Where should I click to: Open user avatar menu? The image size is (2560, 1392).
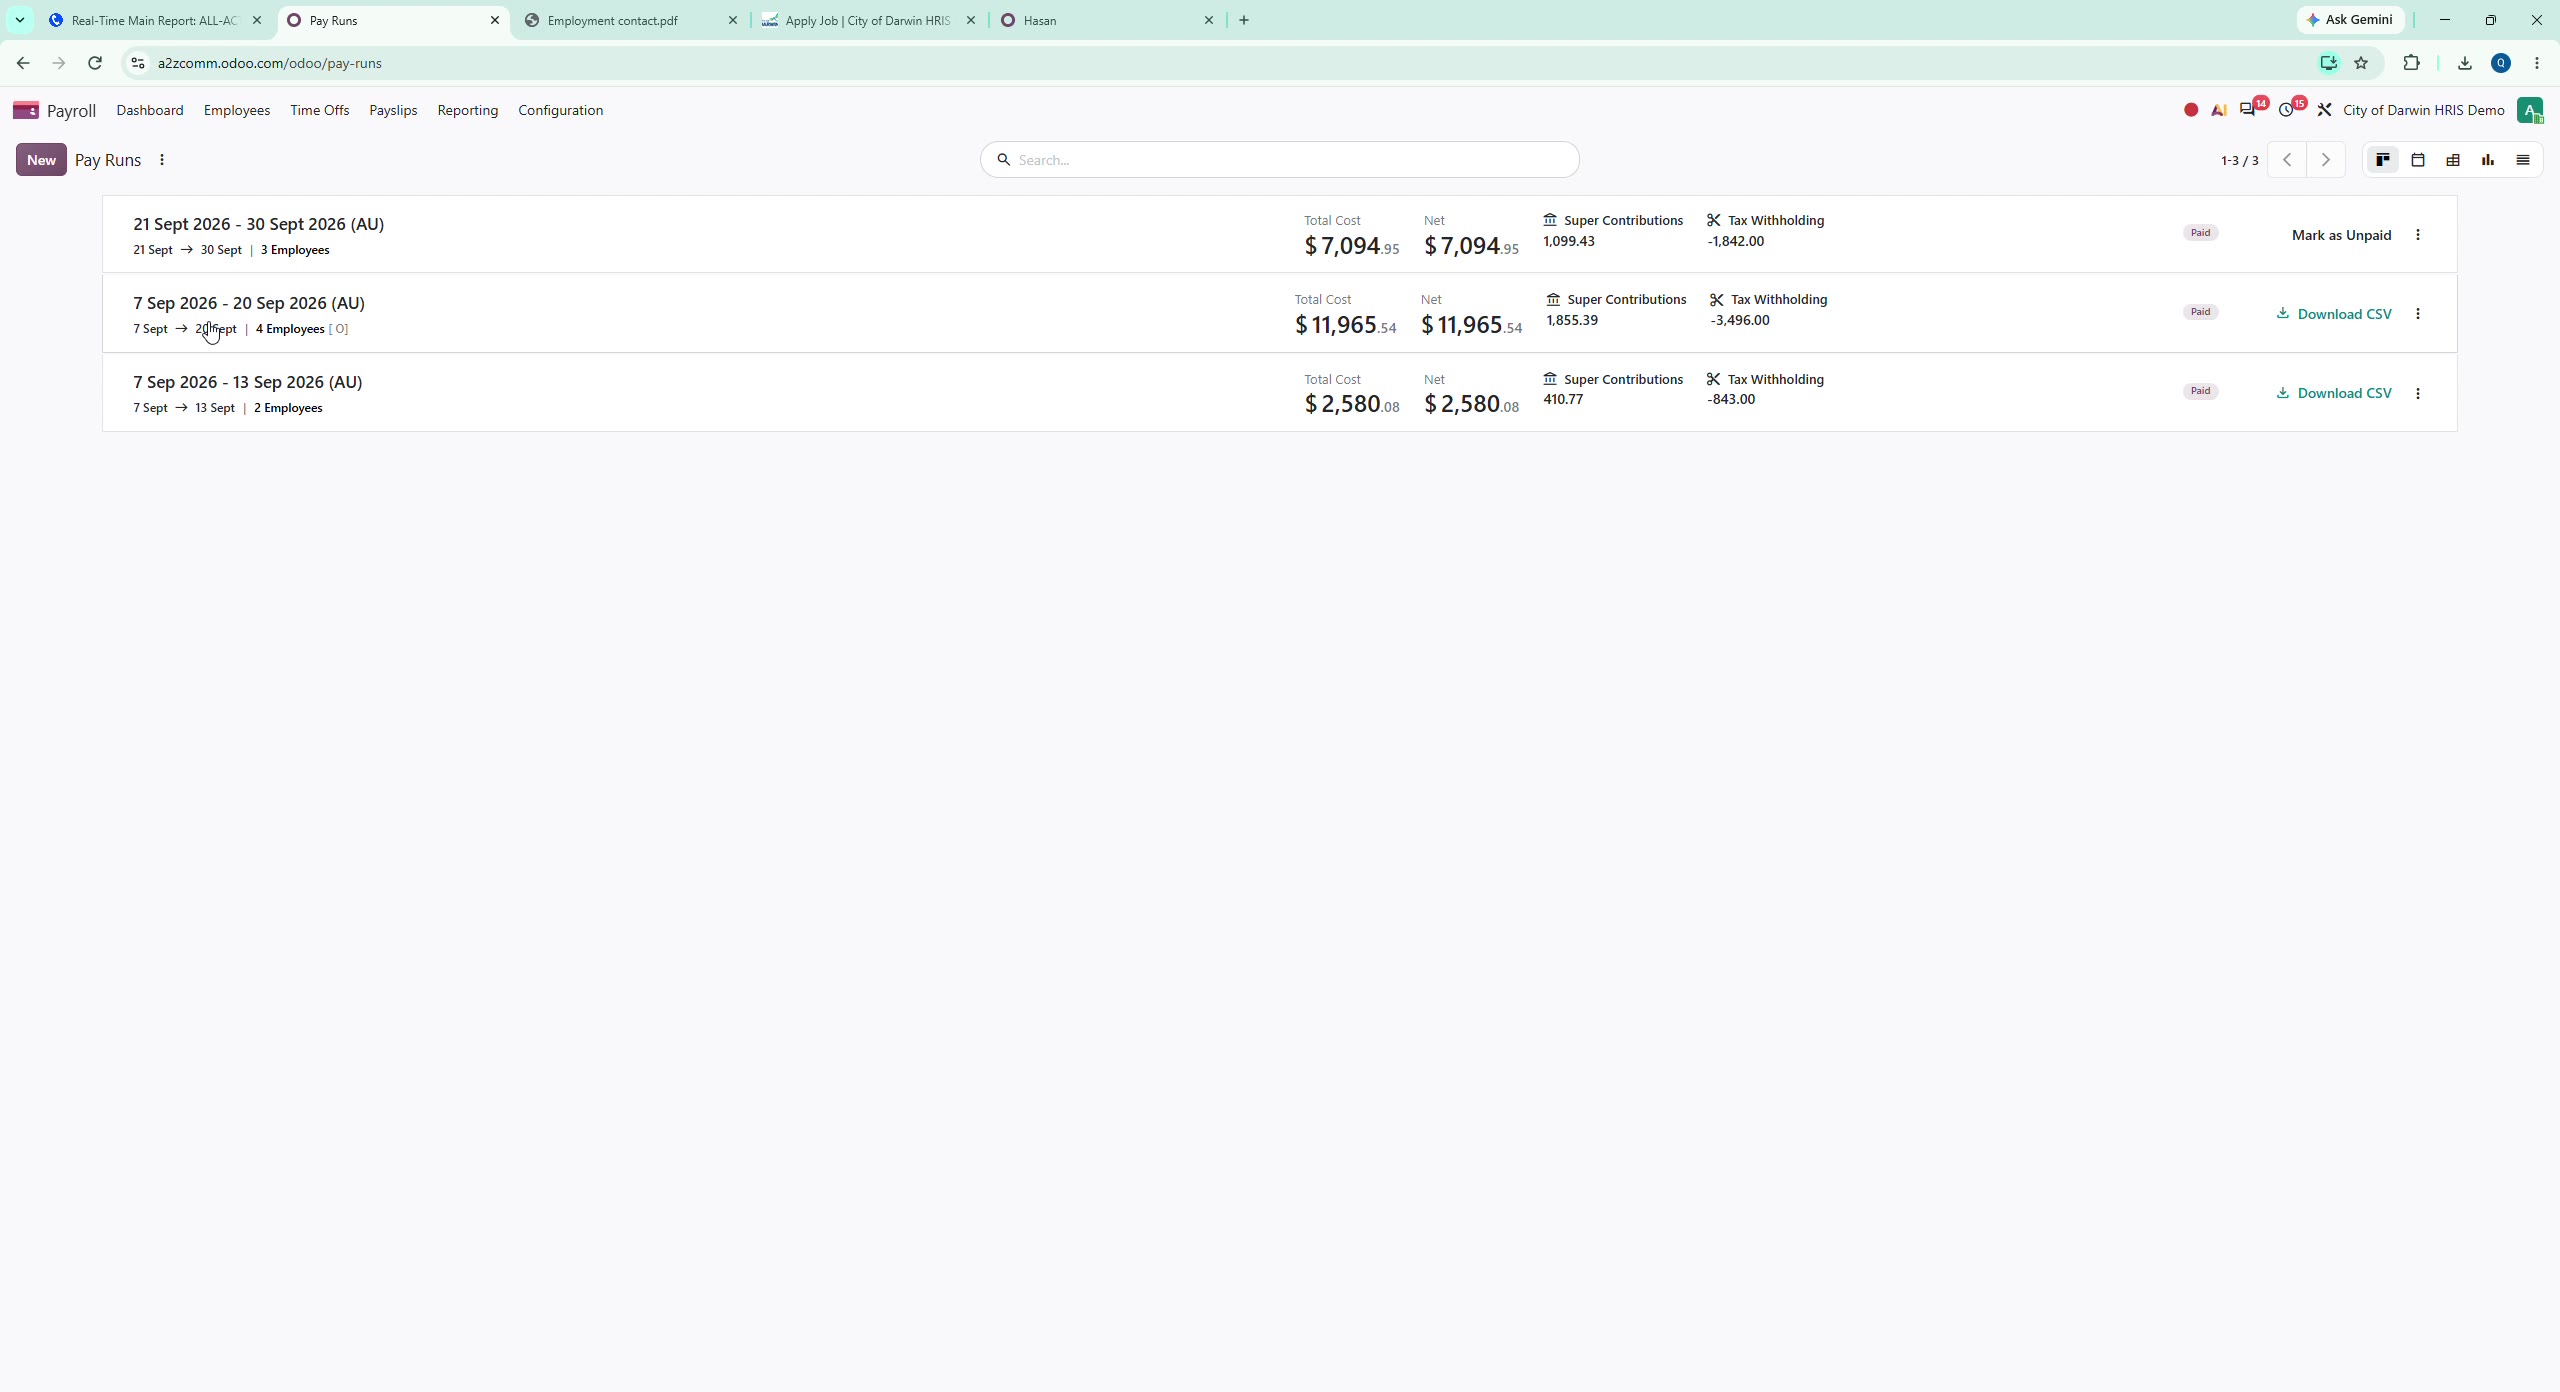[2530, 110]
